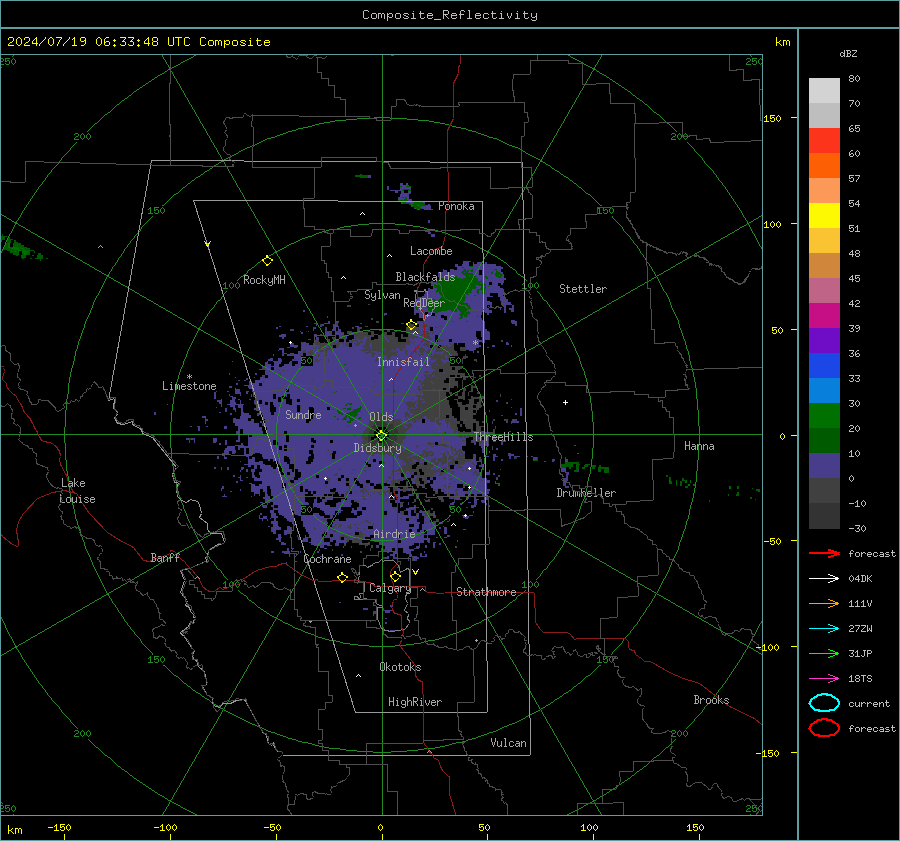Click the Strathmore label
This screenshot has width=900, height=841.
click(486, 592)
